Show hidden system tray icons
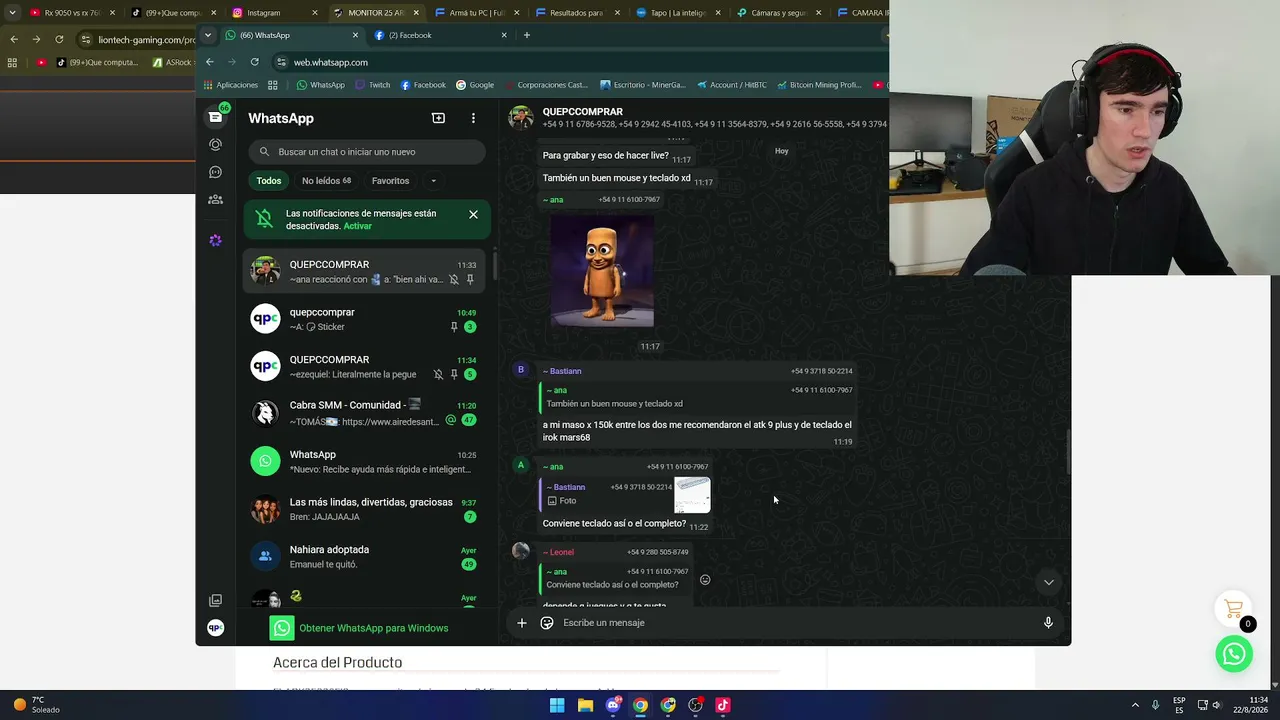 (x=1135, y=705)
